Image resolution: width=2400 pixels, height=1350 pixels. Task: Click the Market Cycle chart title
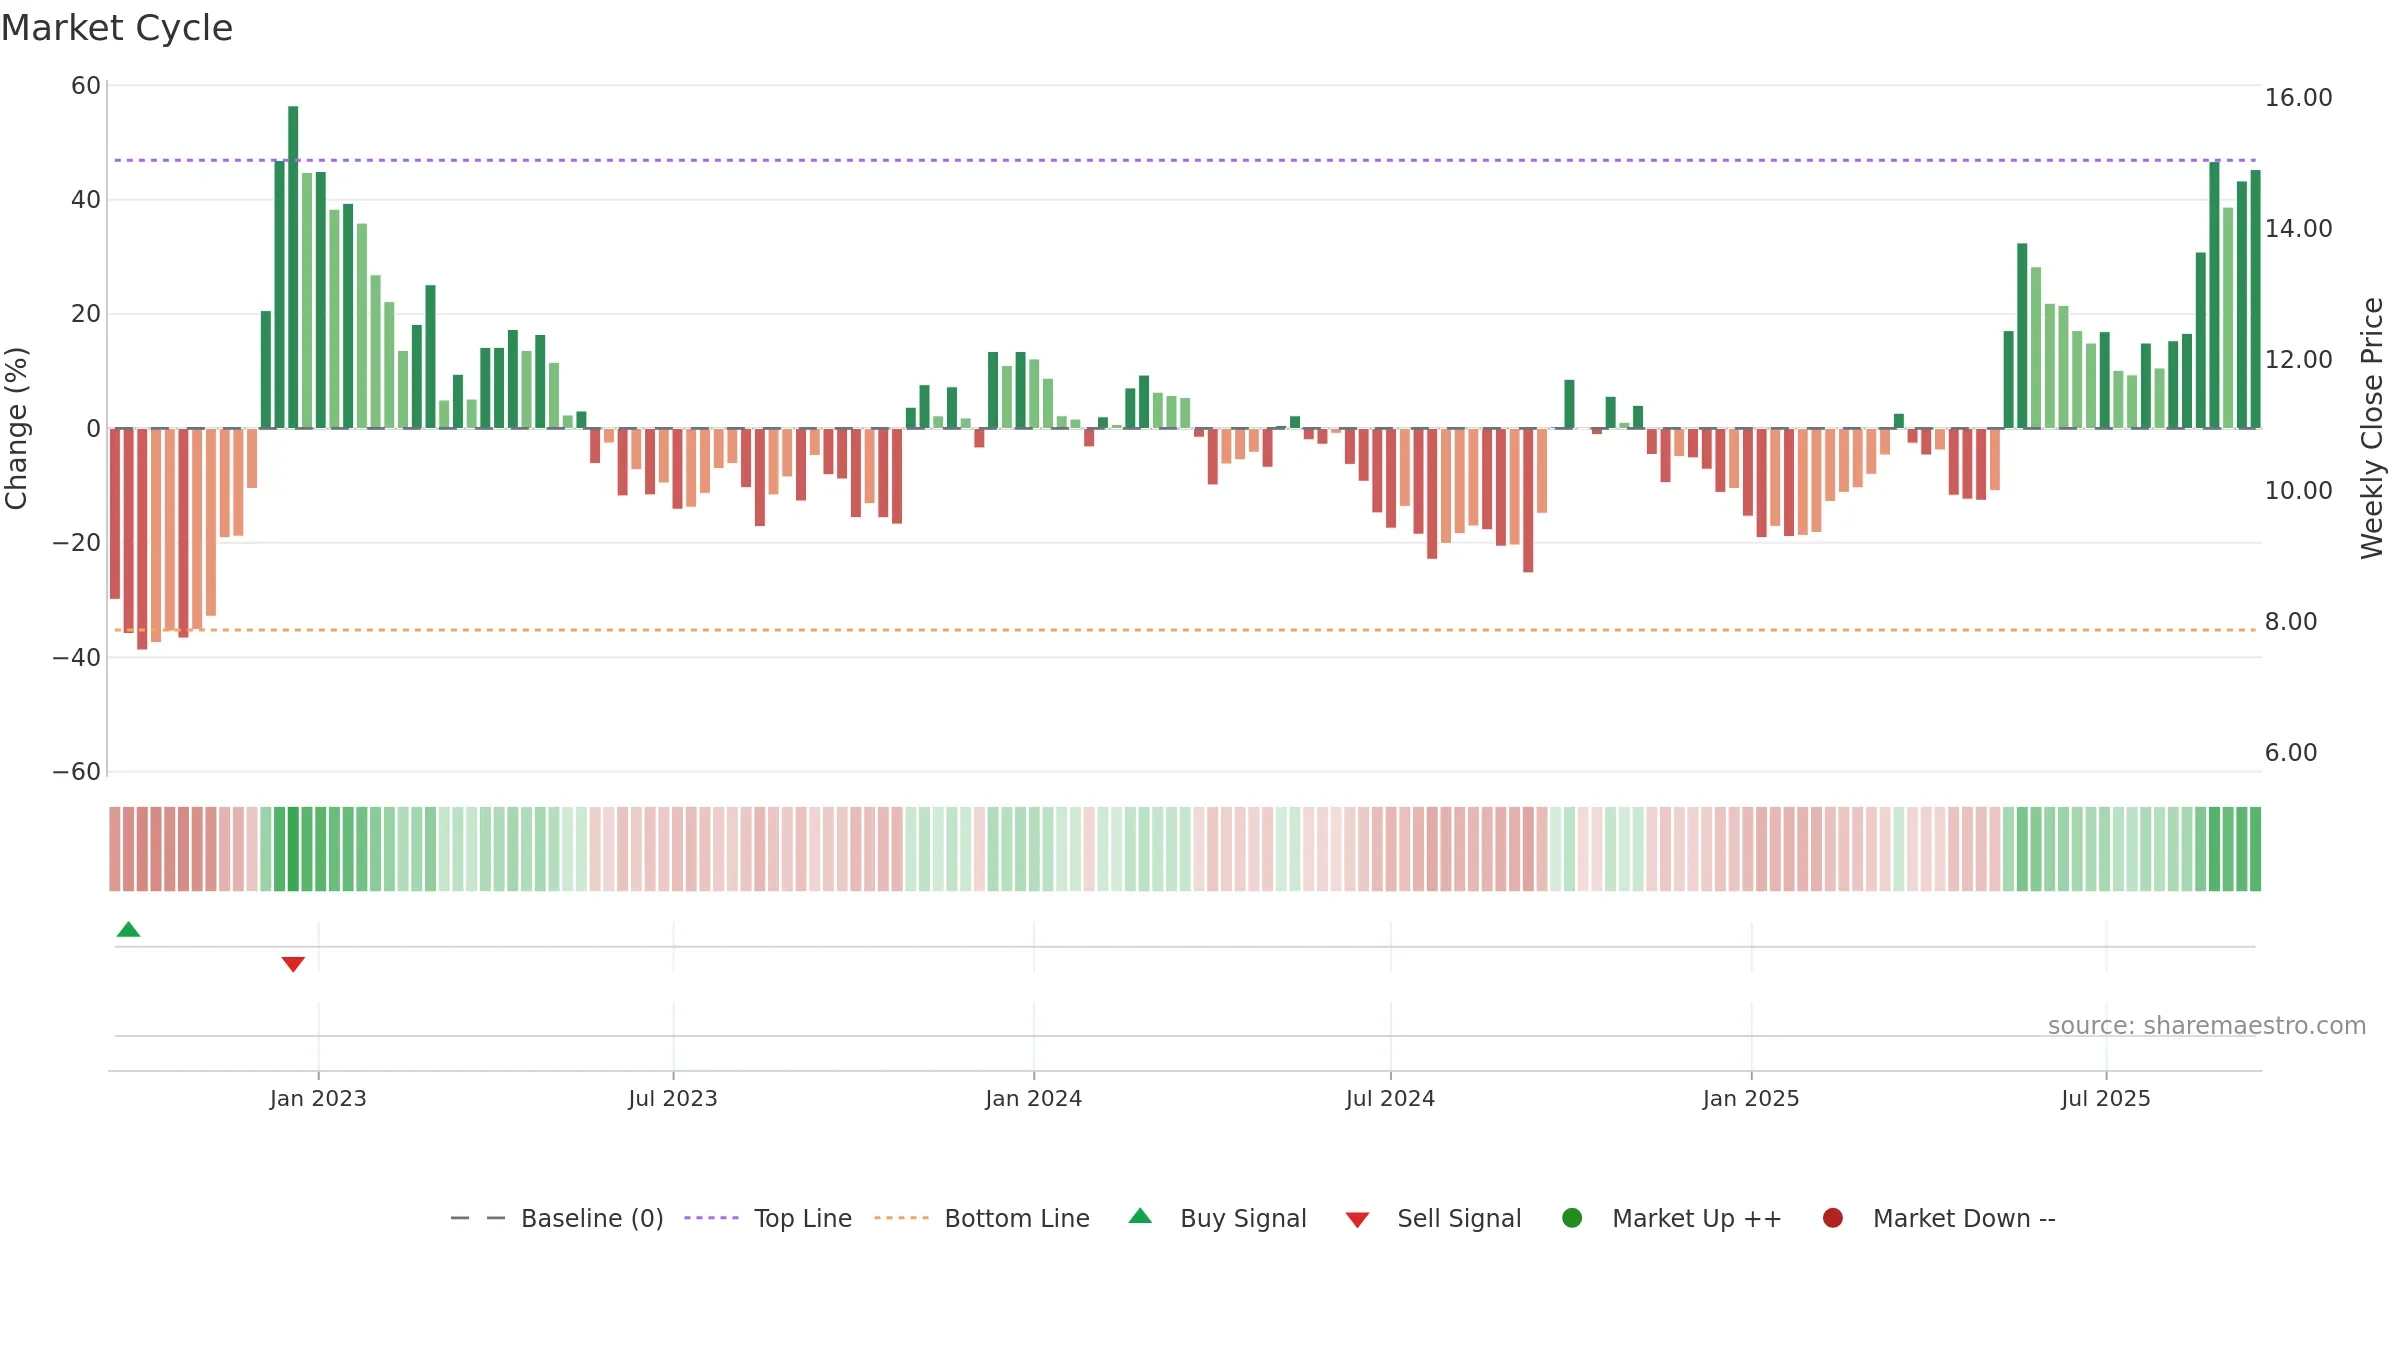(x=117, y=28)
